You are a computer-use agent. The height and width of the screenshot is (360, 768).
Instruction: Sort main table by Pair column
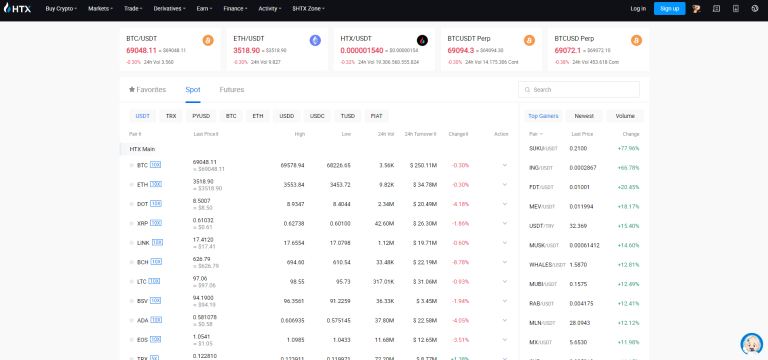tap(135, 134)
